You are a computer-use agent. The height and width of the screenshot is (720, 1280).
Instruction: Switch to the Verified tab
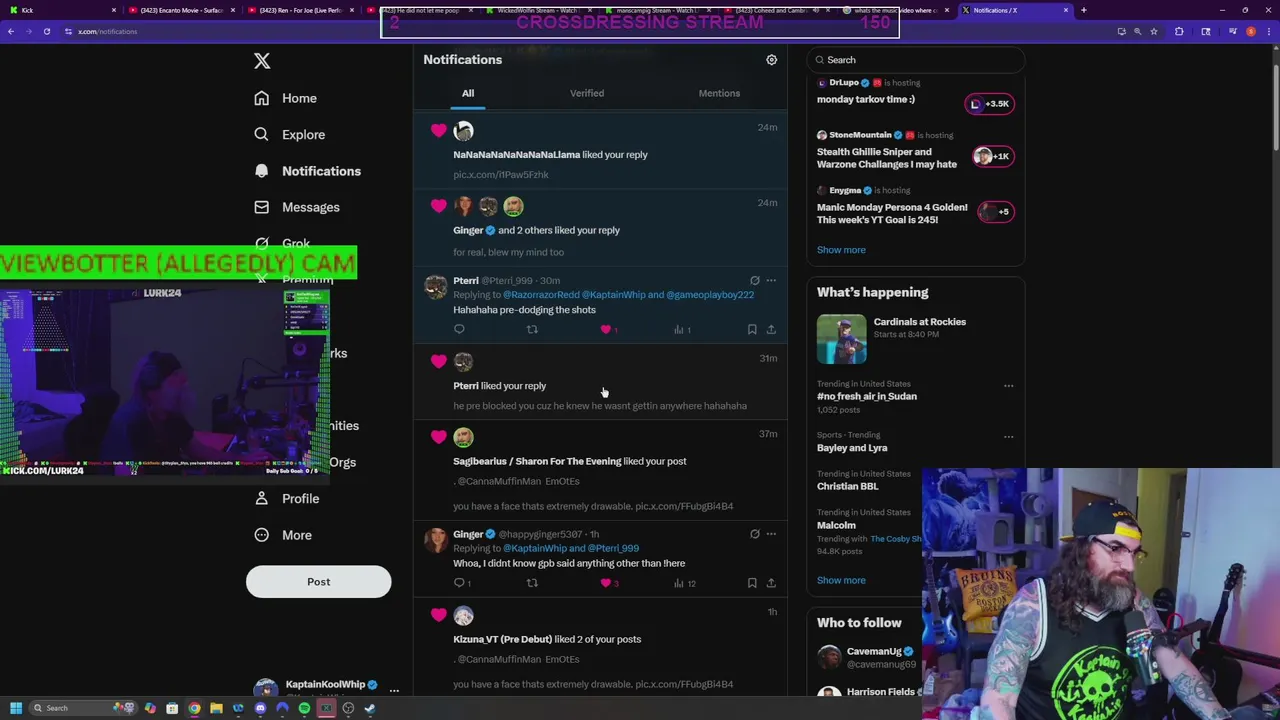587,93
